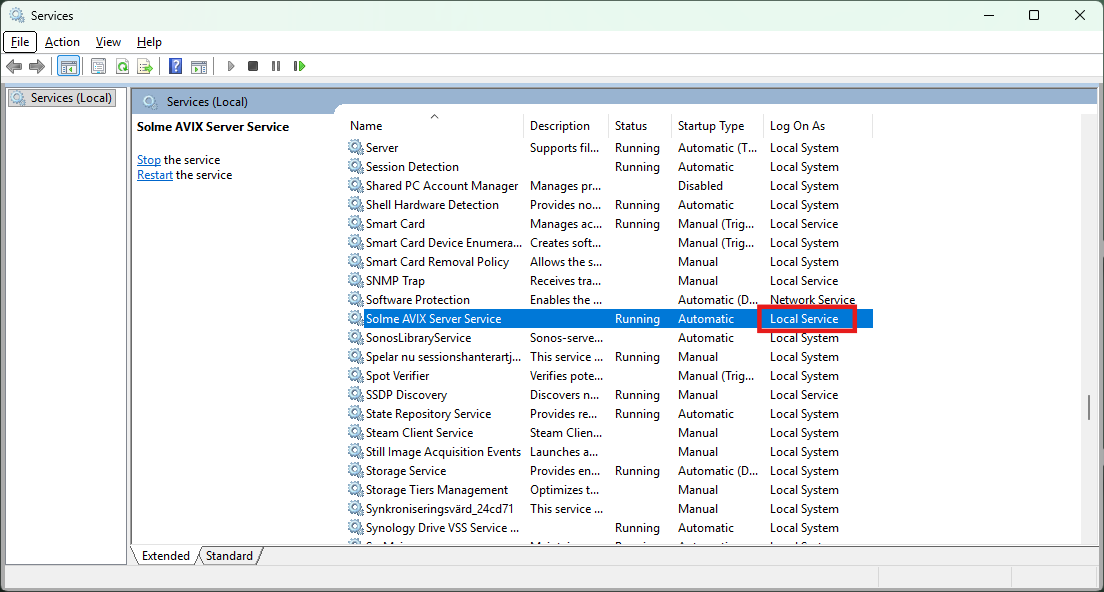1104x592 pixels.
Task: Click the vertical scrollbar thumb
Action: point(1089,407)
